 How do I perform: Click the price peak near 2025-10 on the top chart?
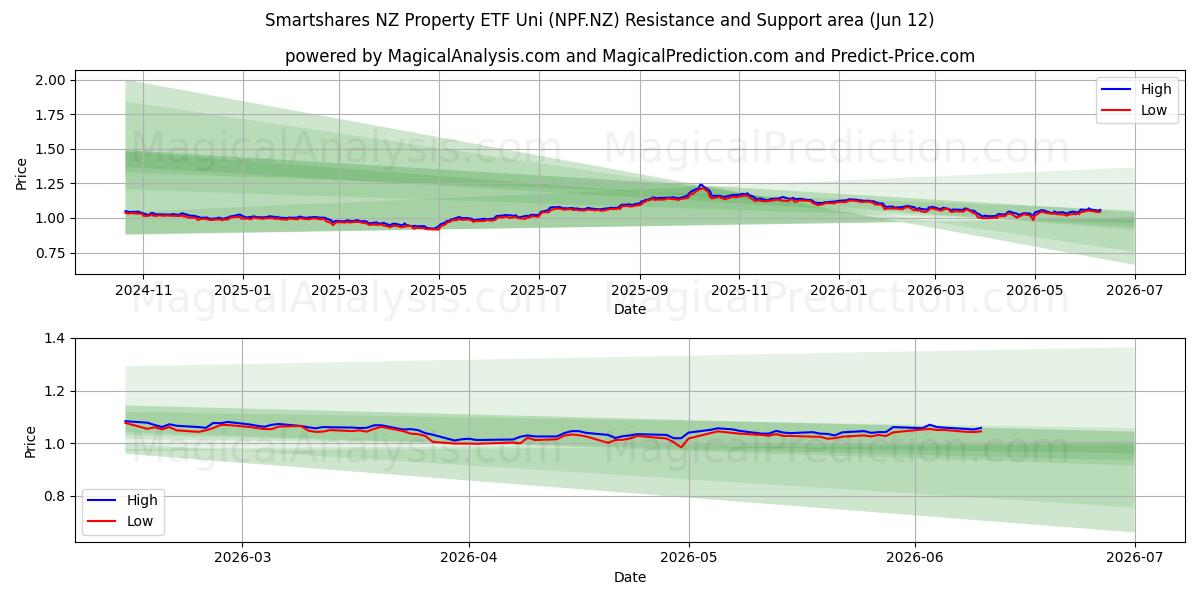(701, 186)
